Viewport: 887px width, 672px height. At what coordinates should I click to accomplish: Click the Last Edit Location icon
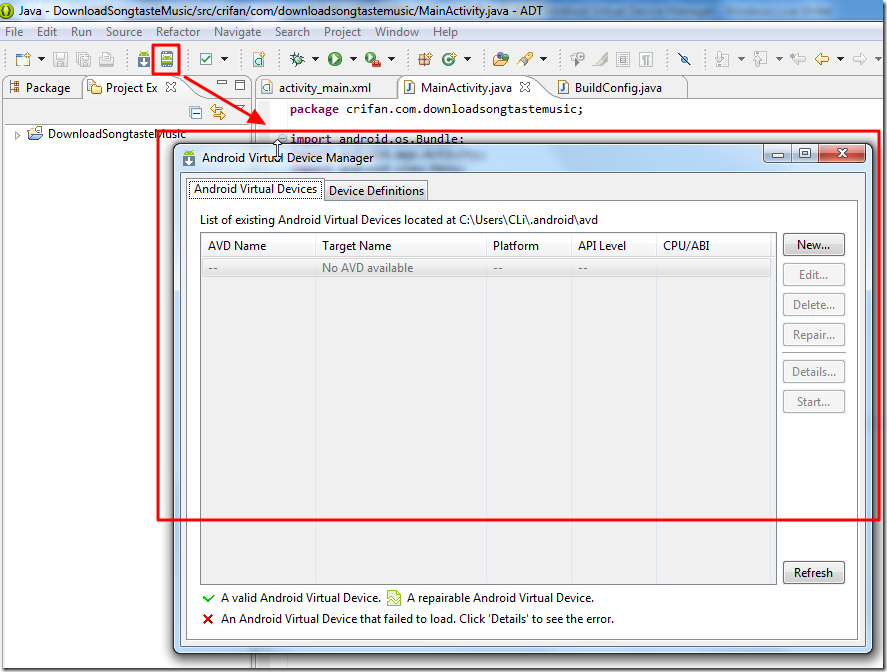pos(798,59)
